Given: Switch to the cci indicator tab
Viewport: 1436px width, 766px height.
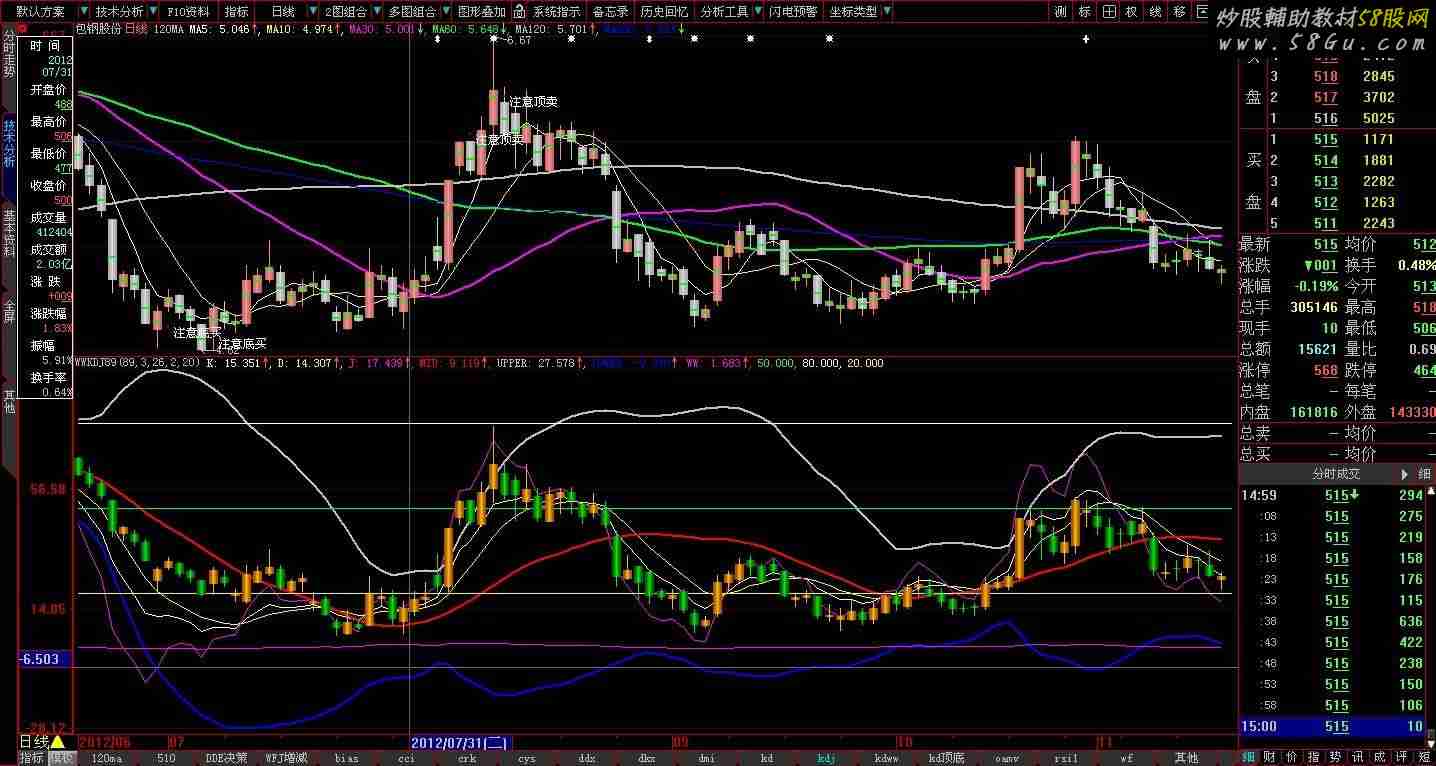Looking at the screenshot, I should [406, 758].
